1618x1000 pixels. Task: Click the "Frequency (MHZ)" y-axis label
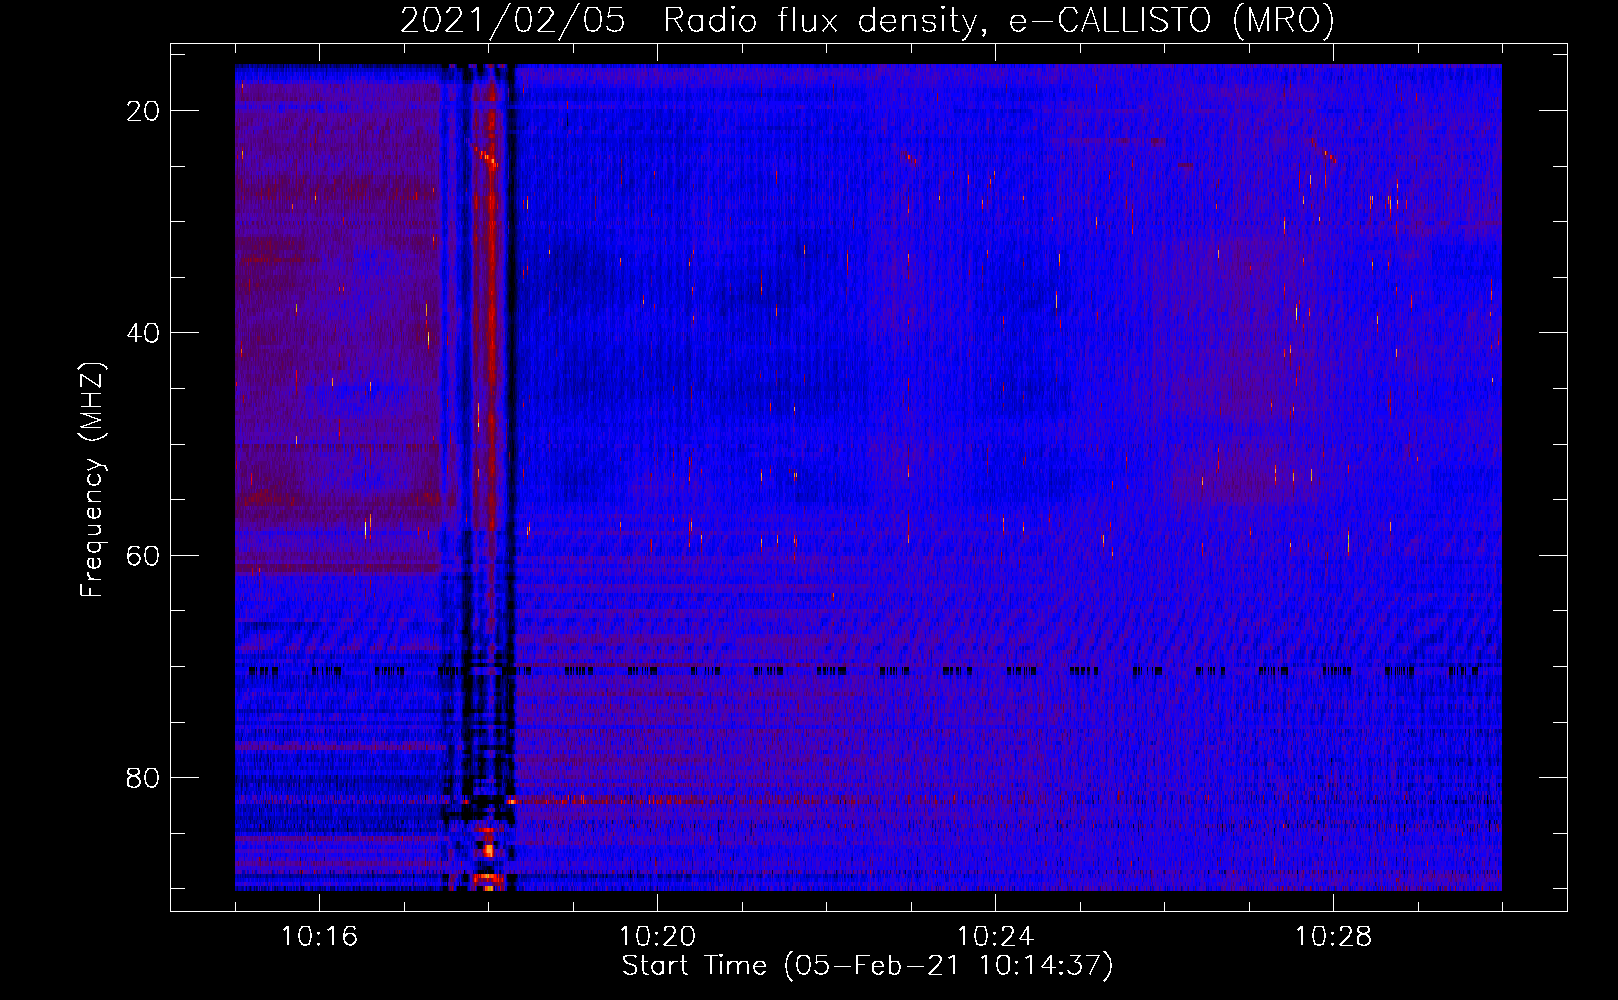point(92,480)
